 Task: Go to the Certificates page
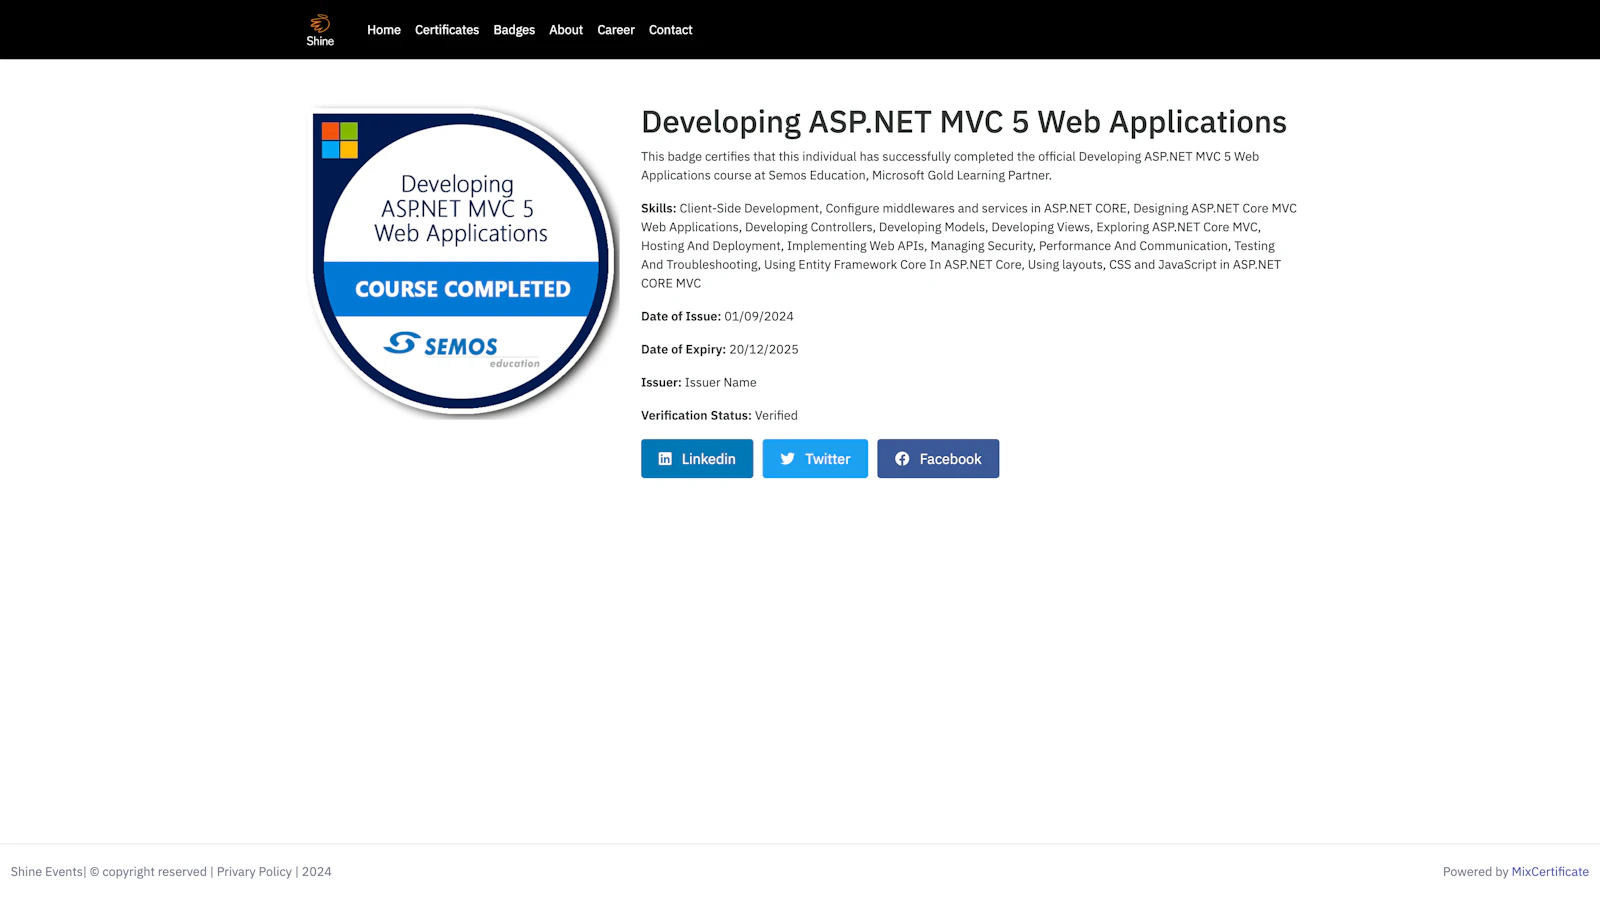pyautogui.click(x=447, y=30)
